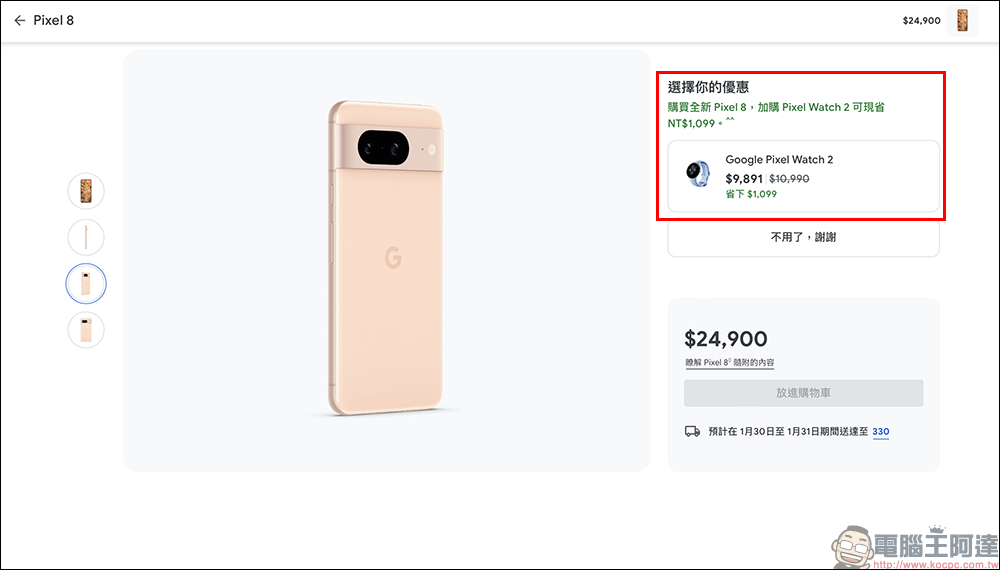
Task: Click the back arrow beside Pixel 8
Action: coord(20,20)
